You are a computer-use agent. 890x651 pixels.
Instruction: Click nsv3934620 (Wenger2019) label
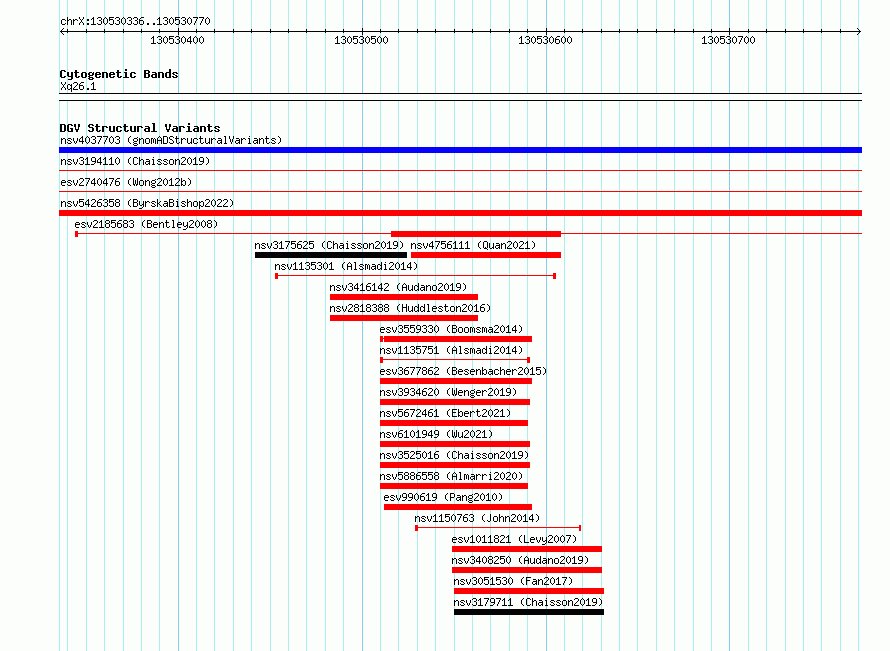448,392
